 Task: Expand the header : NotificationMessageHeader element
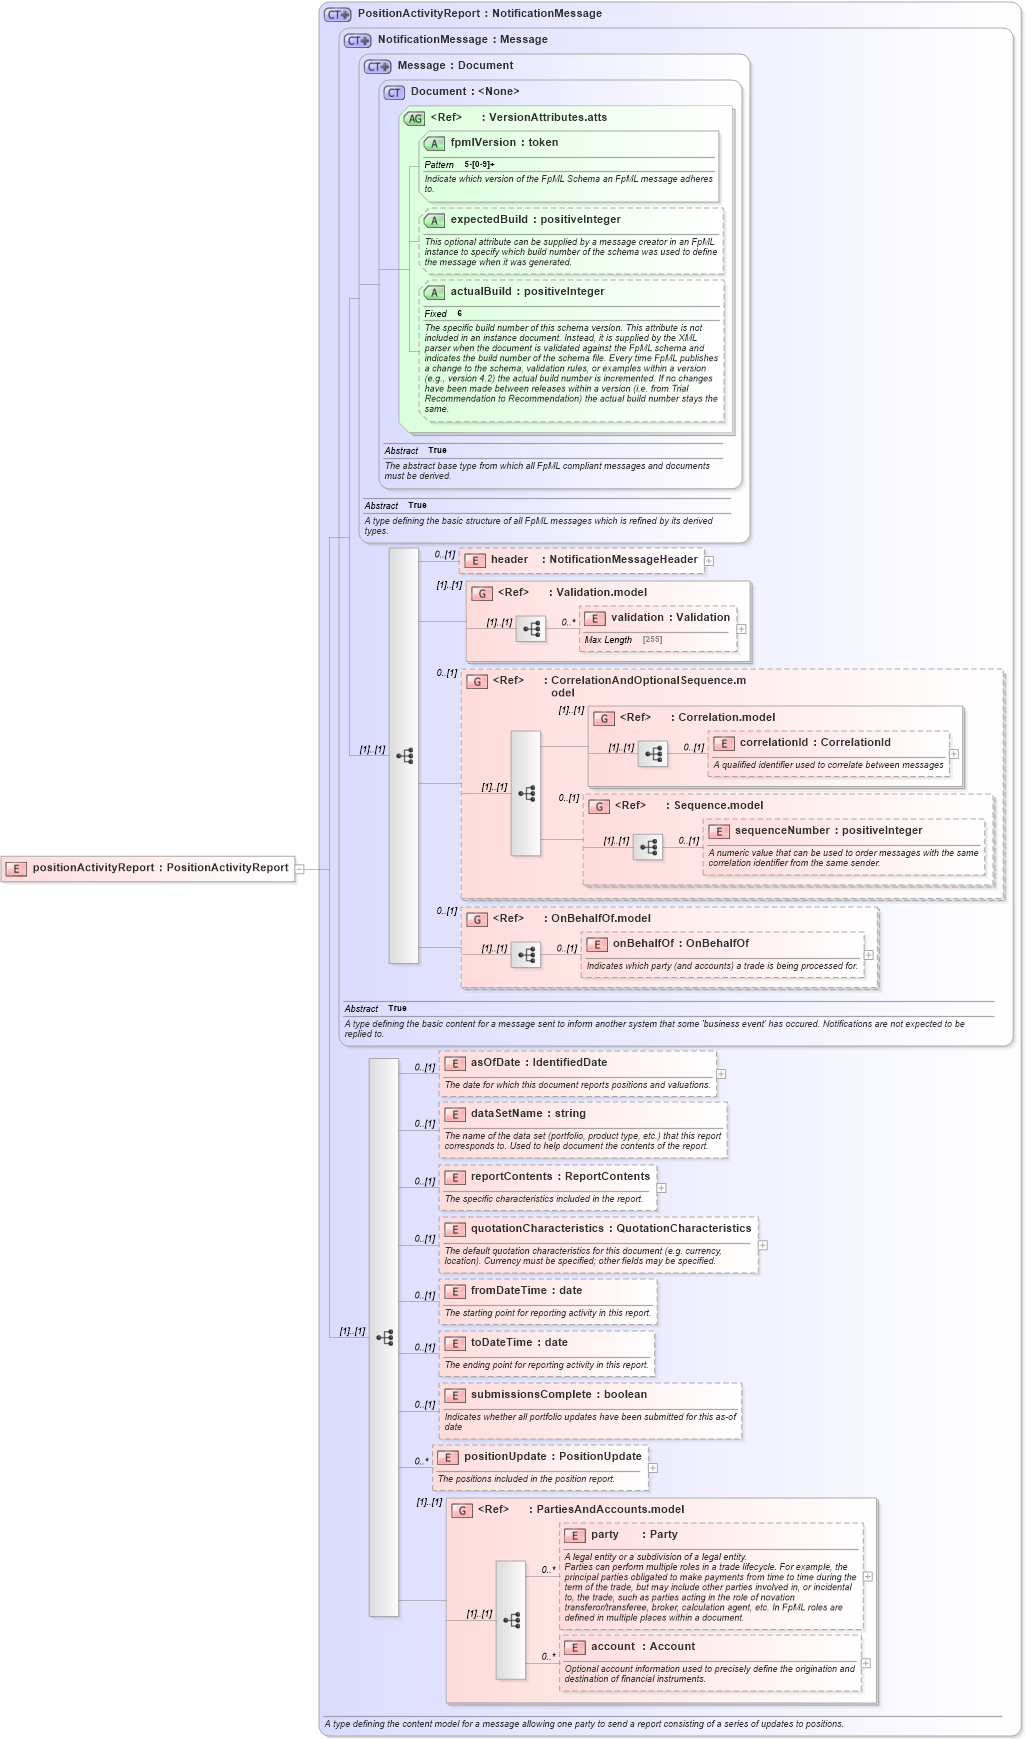pyautogui.click(x=709, y=561)
